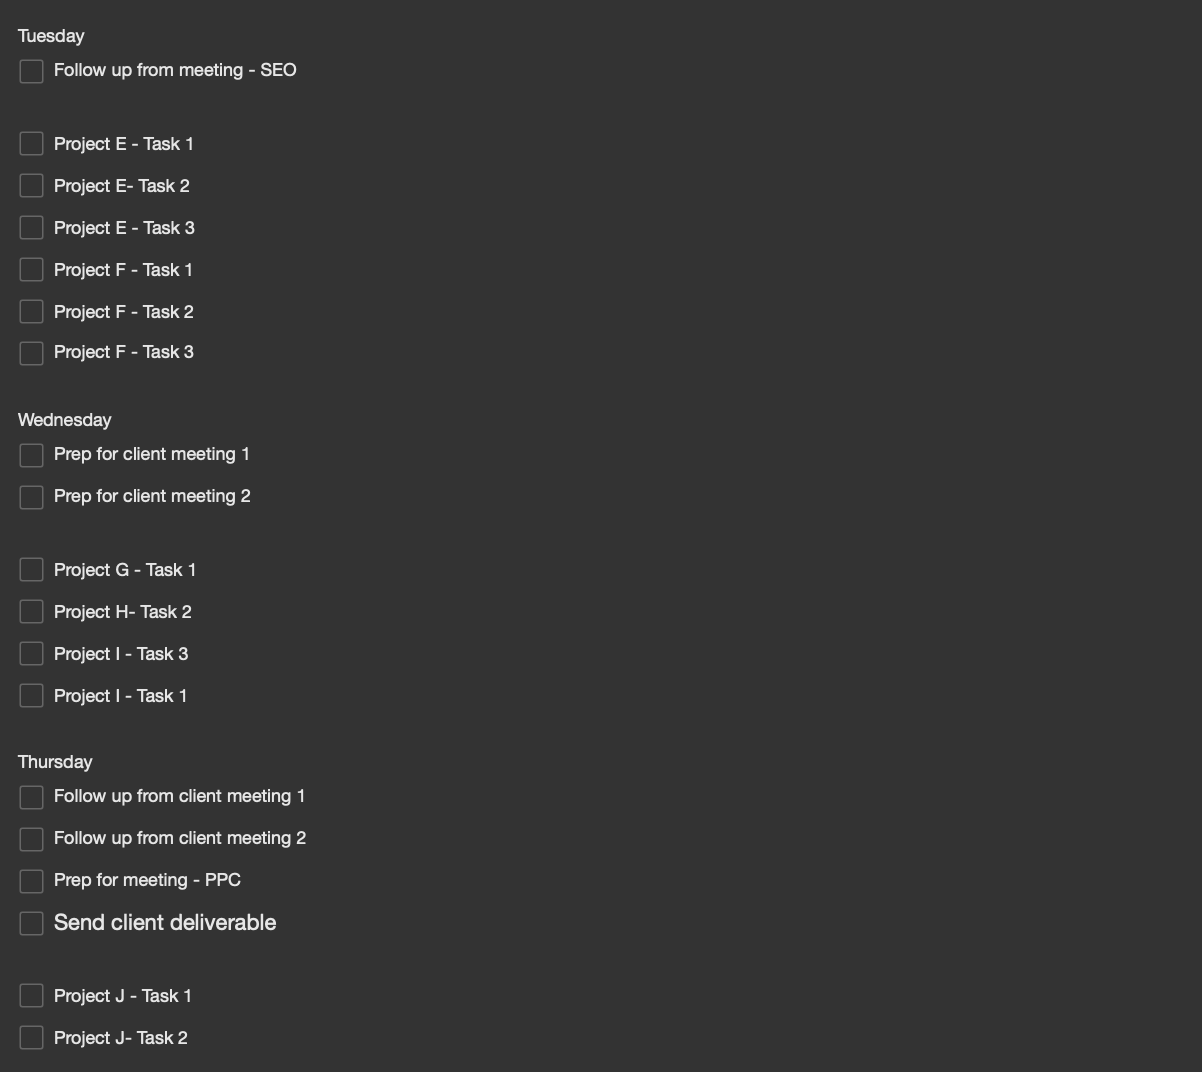Tick 'Follow up from client meeting 1' checkbox

(31, 797)
